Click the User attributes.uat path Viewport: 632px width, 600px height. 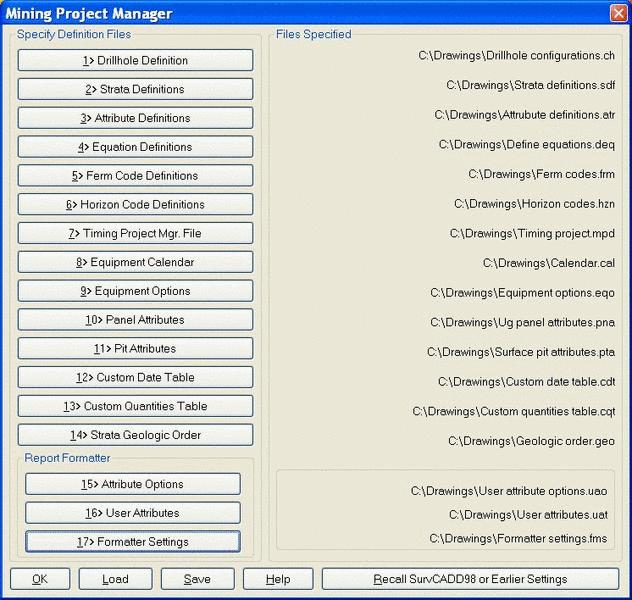[x=528, y=515]
